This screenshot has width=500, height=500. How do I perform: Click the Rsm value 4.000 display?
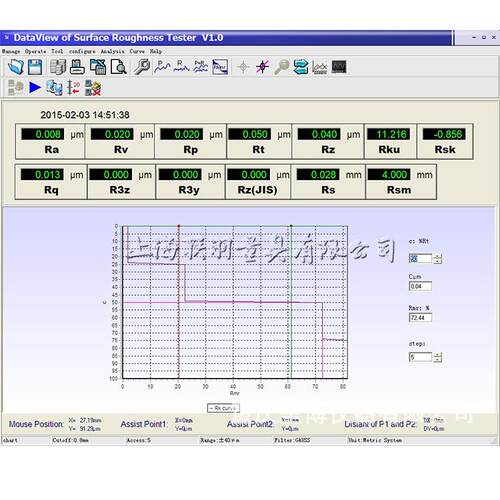[389, 174]
